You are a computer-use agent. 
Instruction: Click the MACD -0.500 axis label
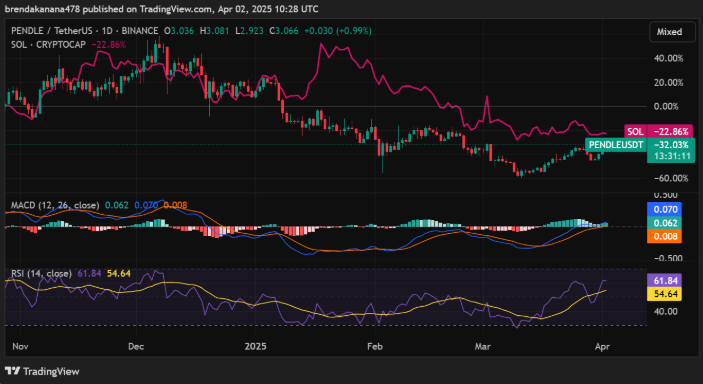pos(667,258)
